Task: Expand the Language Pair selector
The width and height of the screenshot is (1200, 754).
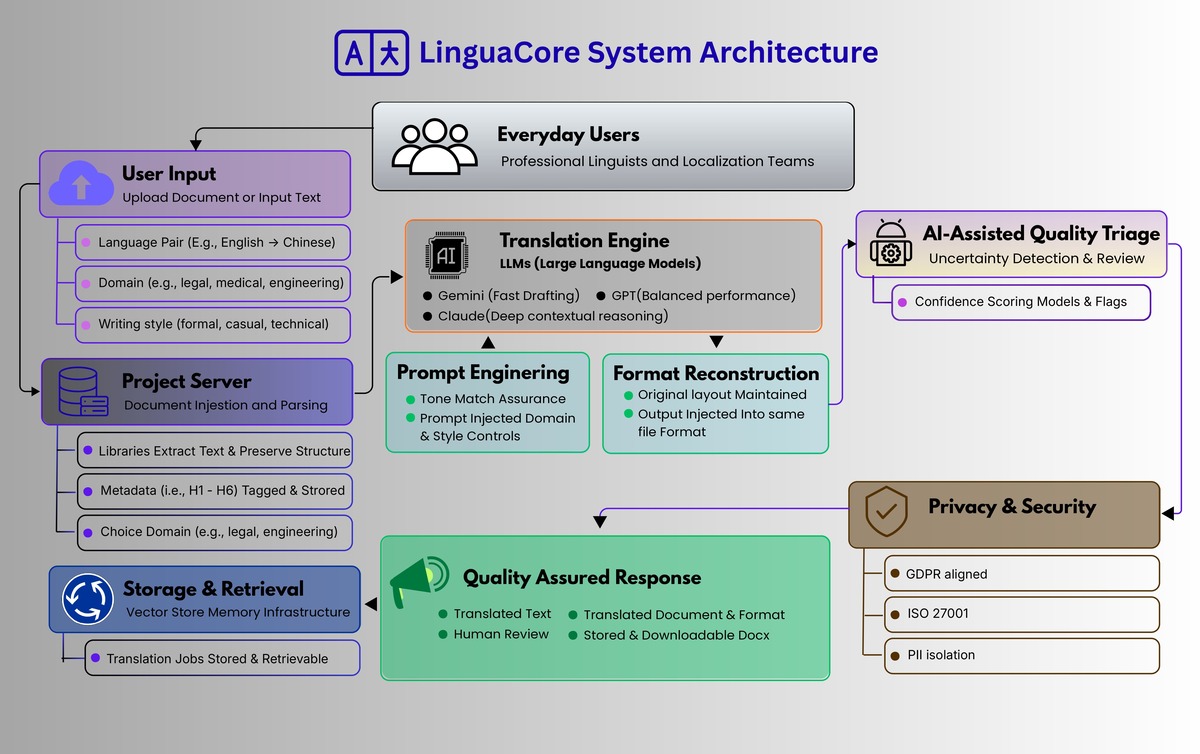Action: [213, 242]
